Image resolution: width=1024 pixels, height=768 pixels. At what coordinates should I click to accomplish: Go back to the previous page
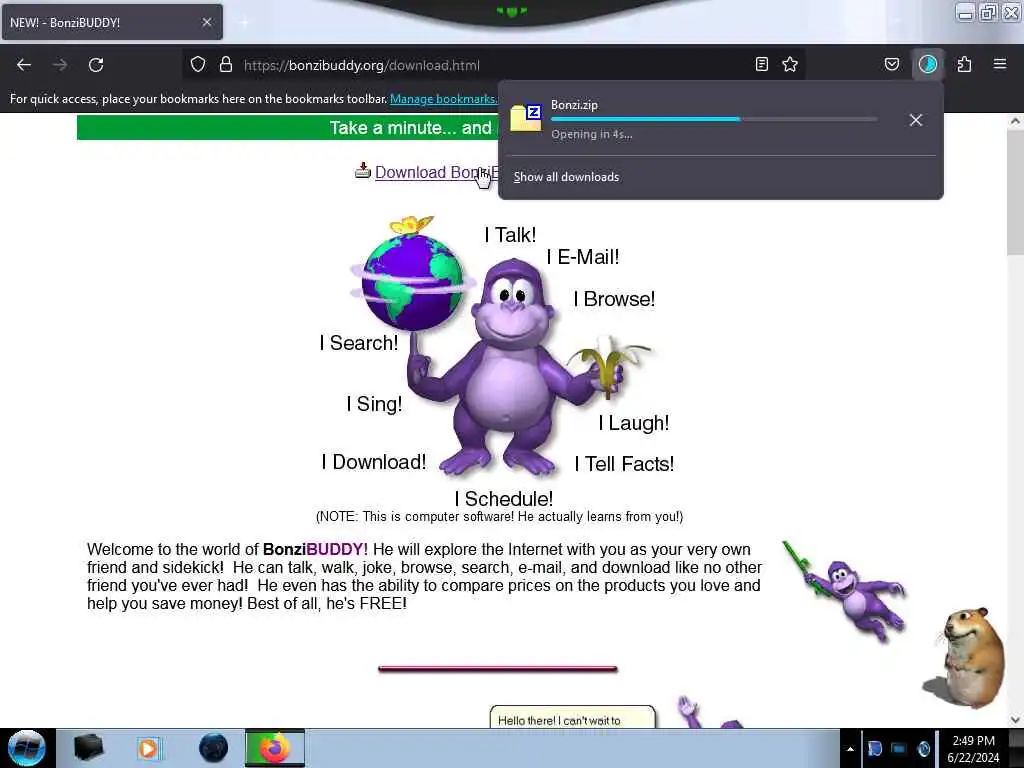coord(24,65)
